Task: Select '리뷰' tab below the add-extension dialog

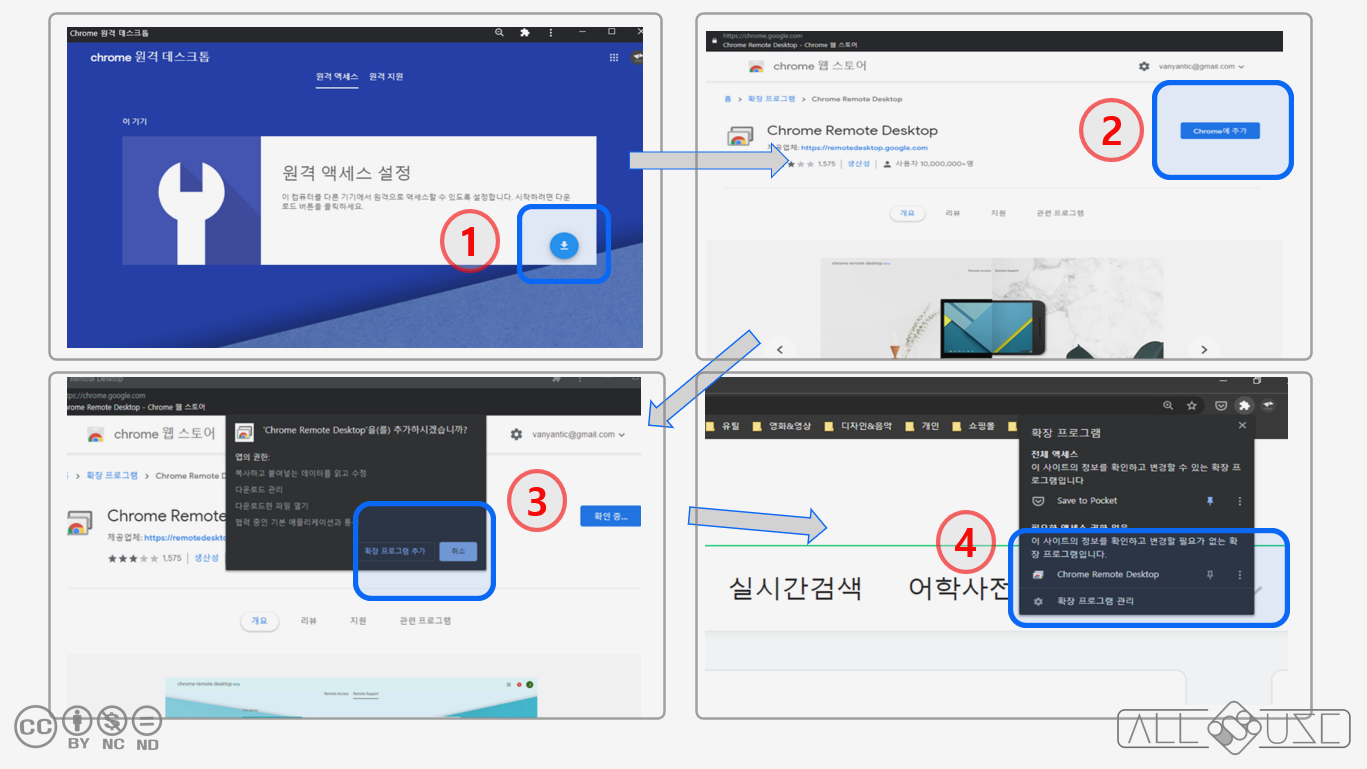Action: [x=309, y=621]
